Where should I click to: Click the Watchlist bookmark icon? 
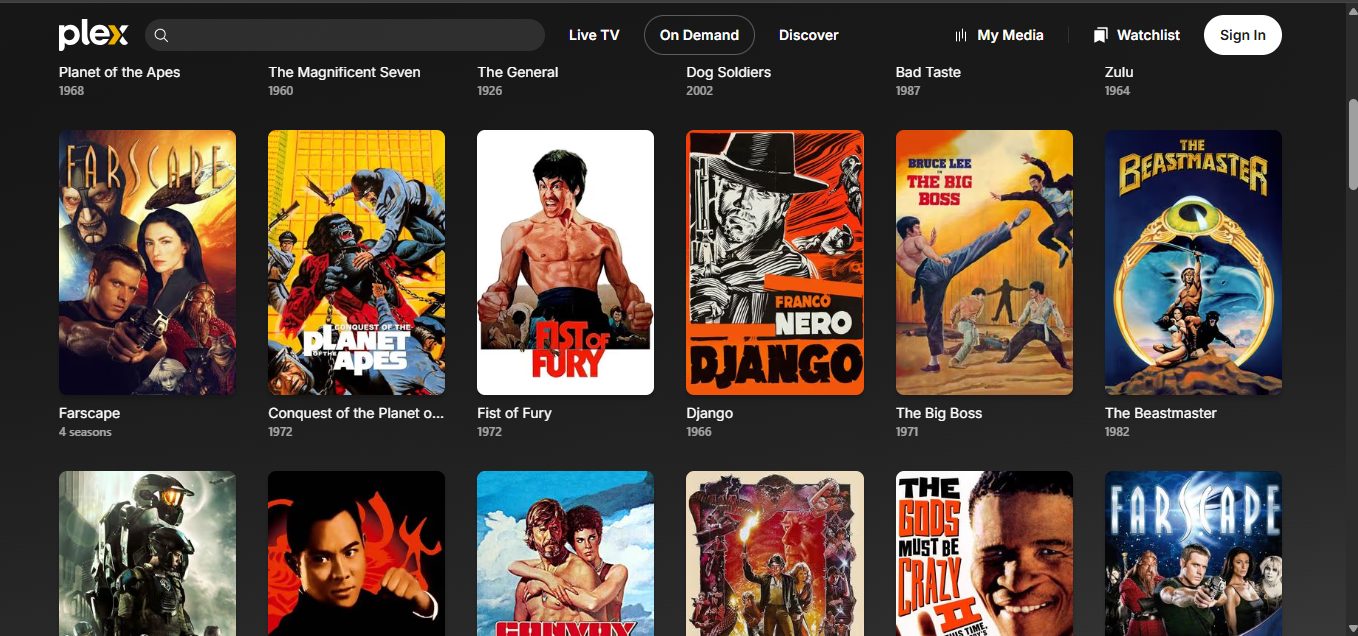click(x=1101, y=35)
